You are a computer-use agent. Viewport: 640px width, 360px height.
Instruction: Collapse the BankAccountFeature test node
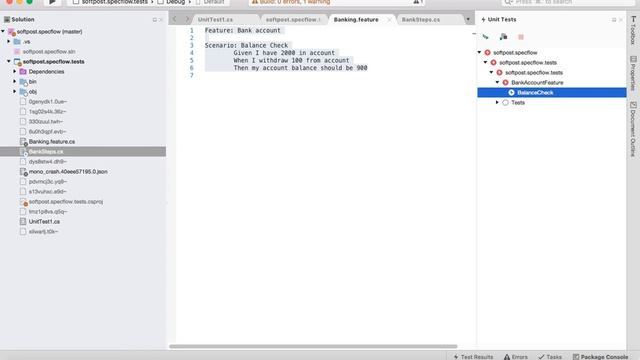498,82
